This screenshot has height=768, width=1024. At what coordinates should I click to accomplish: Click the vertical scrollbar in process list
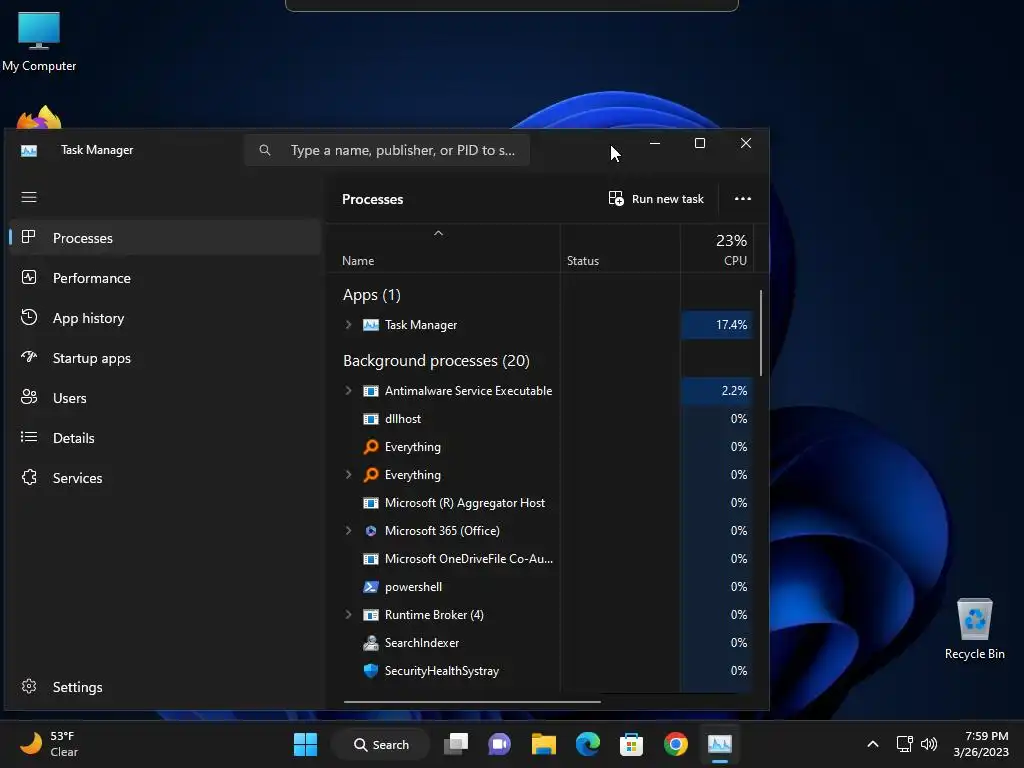tap(761, 333)
